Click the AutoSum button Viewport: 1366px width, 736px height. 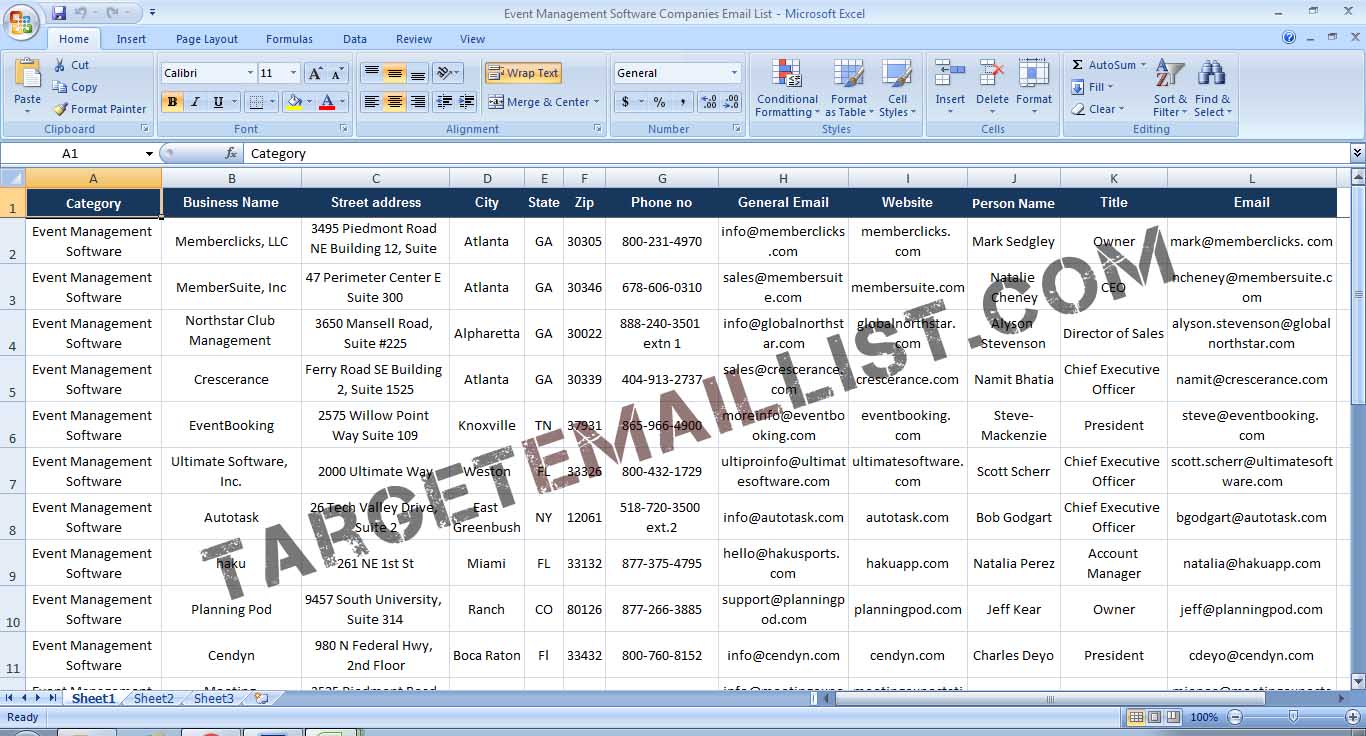(1104, 65)
